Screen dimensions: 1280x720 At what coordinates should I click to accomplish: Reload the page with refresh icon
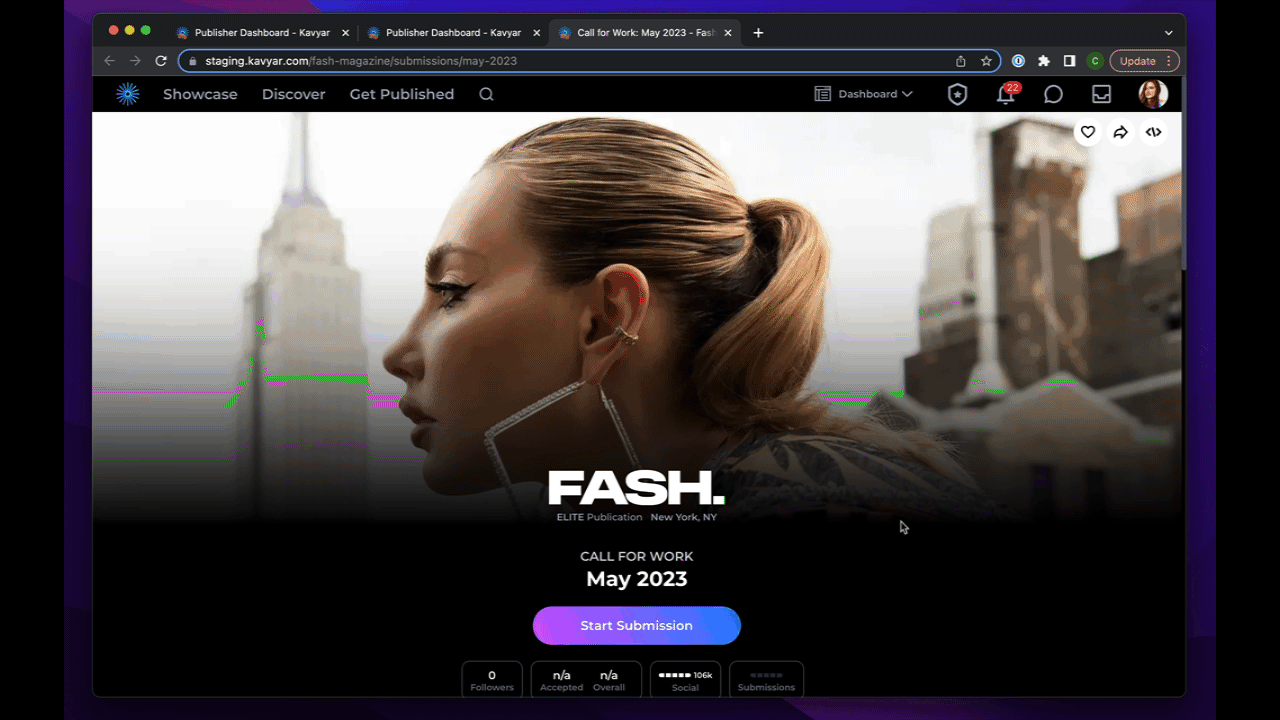[x=161, y=61]
